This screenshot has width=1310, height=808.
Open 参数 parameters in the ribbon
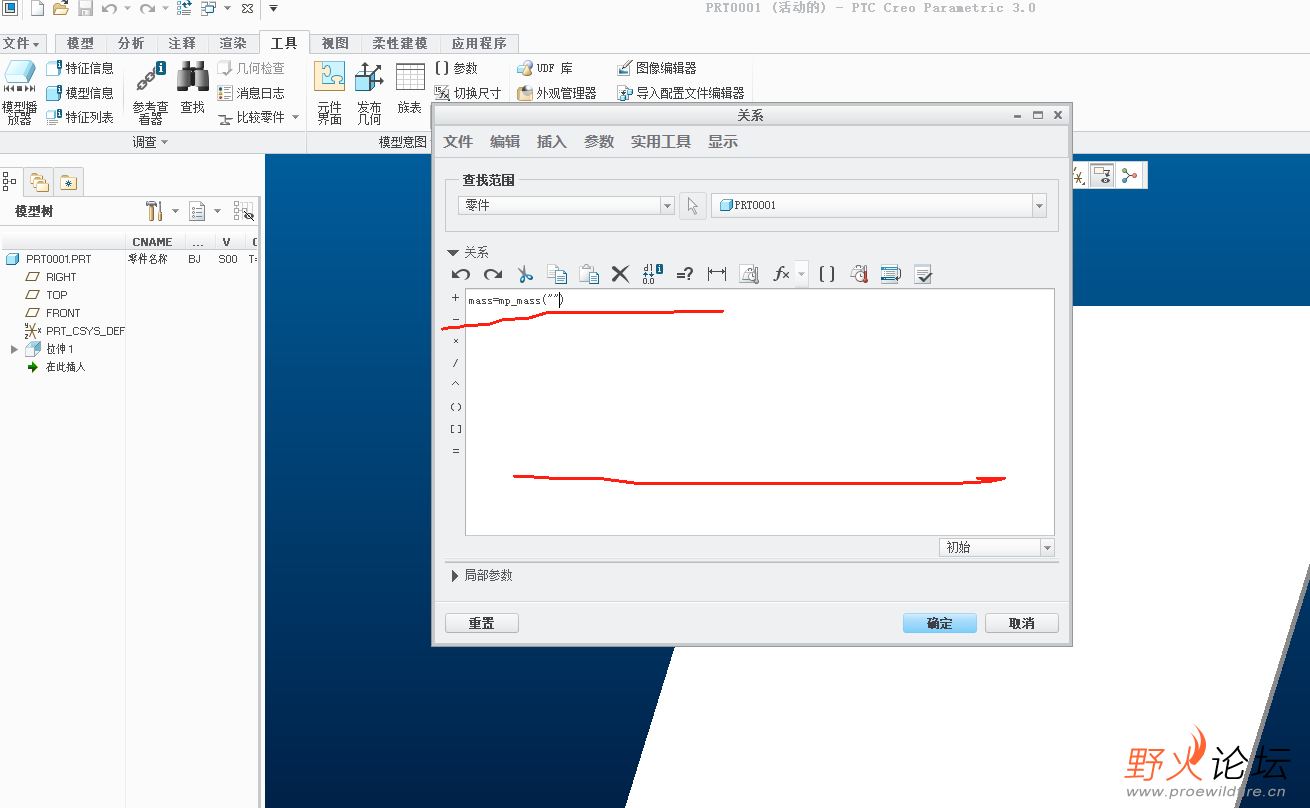click(457, 69)
